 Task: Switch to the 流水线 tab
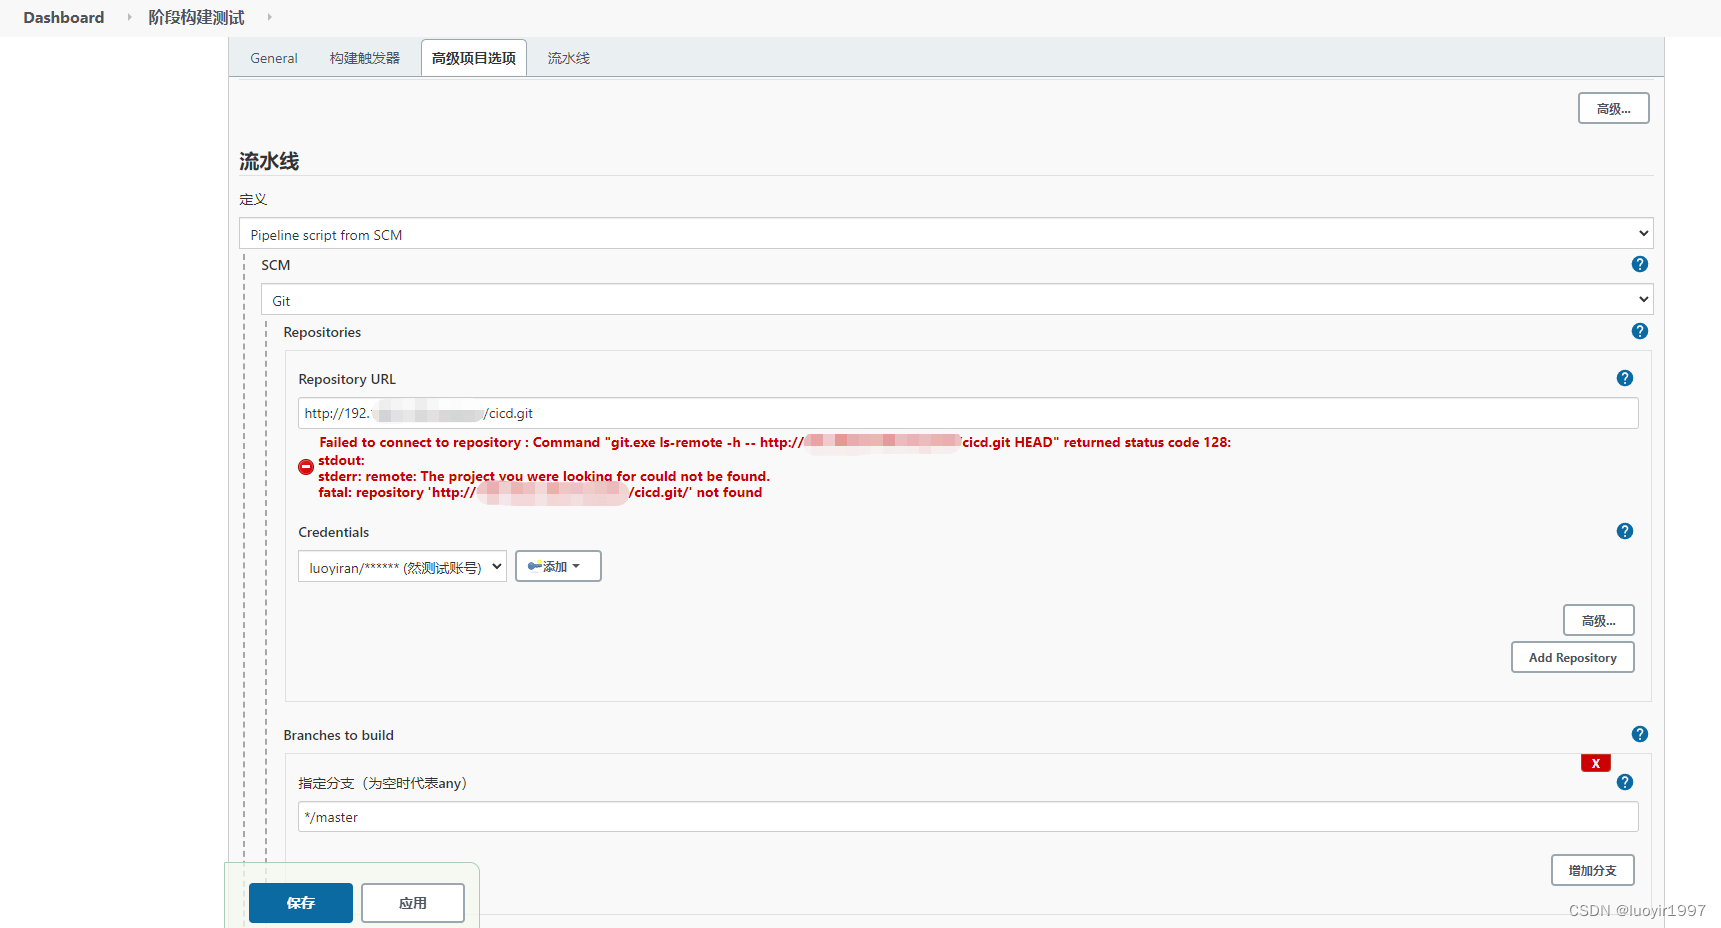click(x=567, y=57)
